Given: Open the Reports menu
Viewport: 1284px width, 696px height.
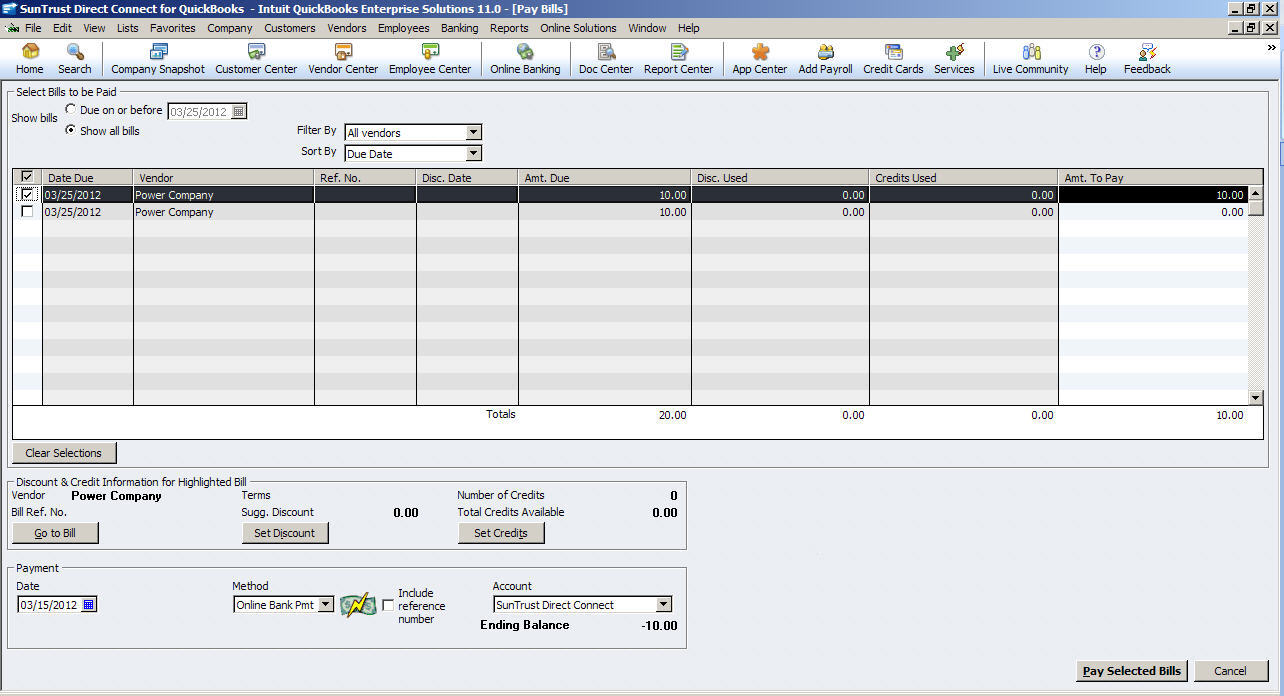Looking at the screenshot, I should coord(509,28).
